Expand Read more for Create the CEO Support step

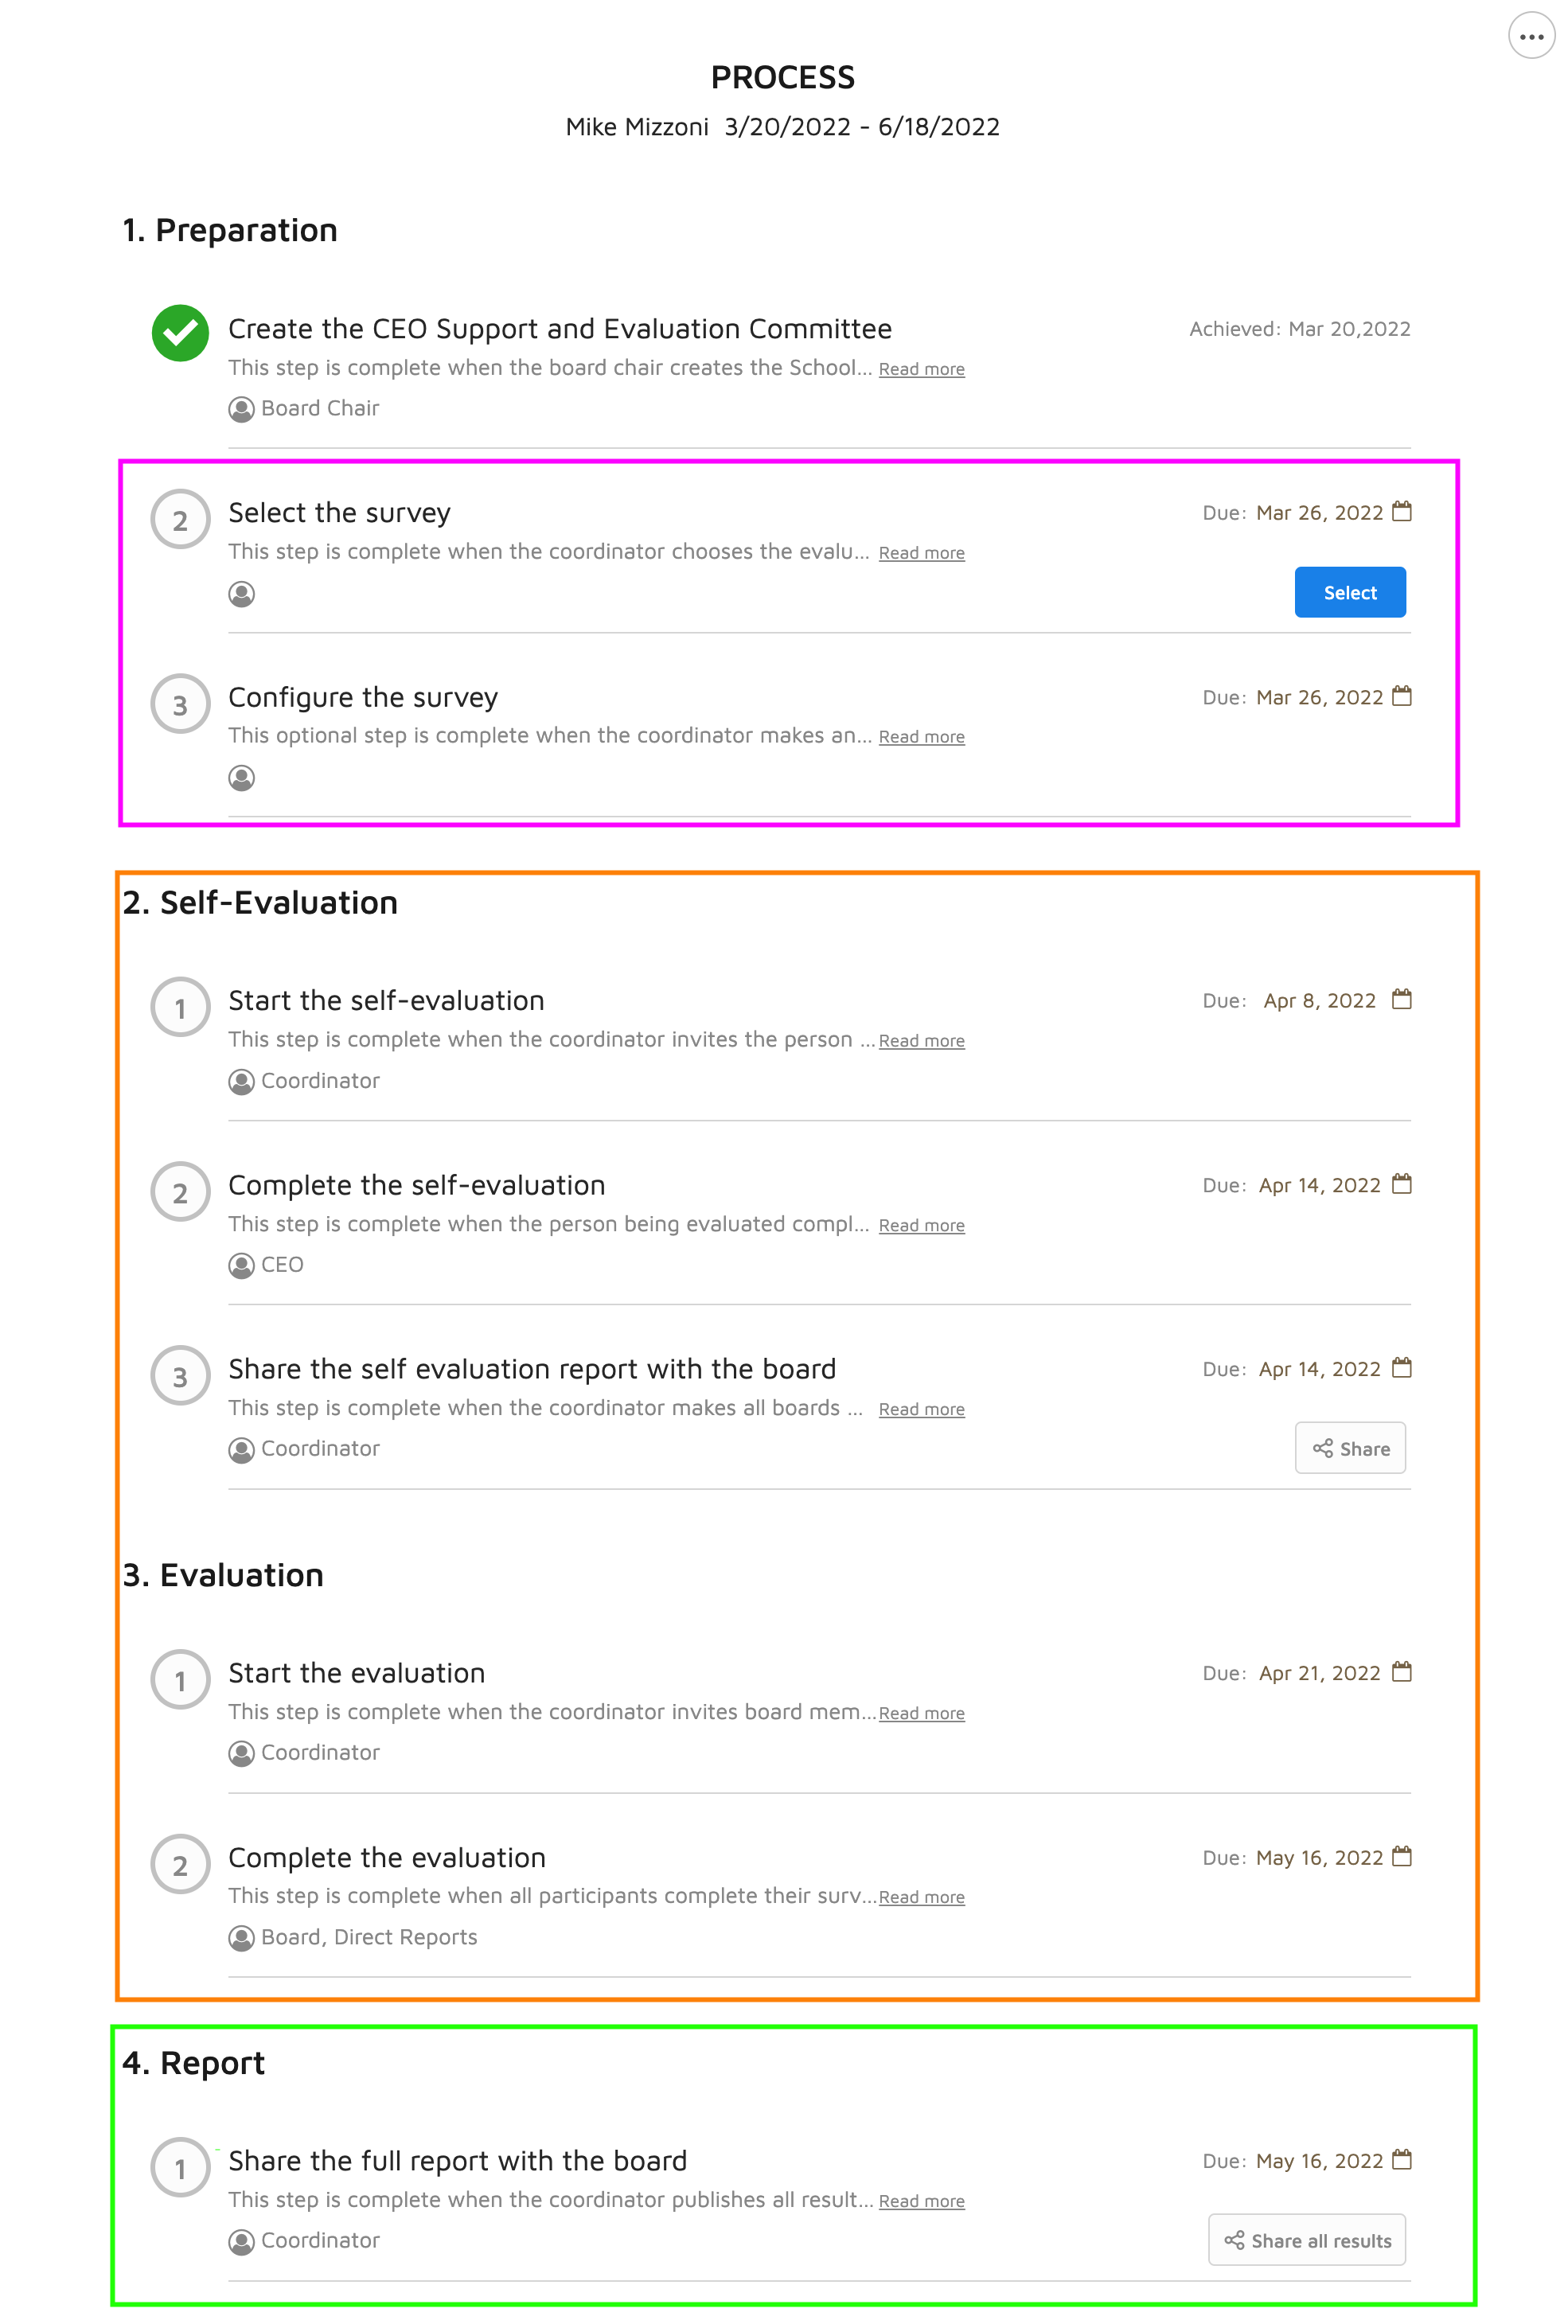921,369
